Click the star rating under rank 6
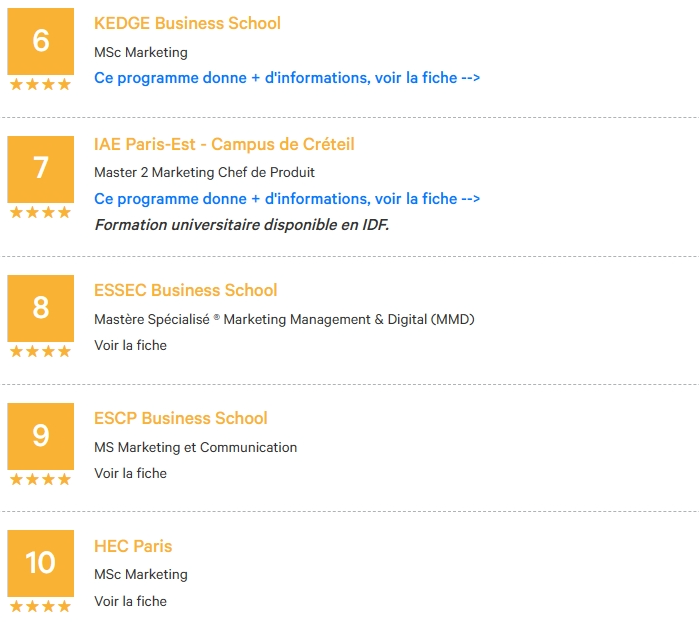699x626 pixels. click(x=41, y=84)
